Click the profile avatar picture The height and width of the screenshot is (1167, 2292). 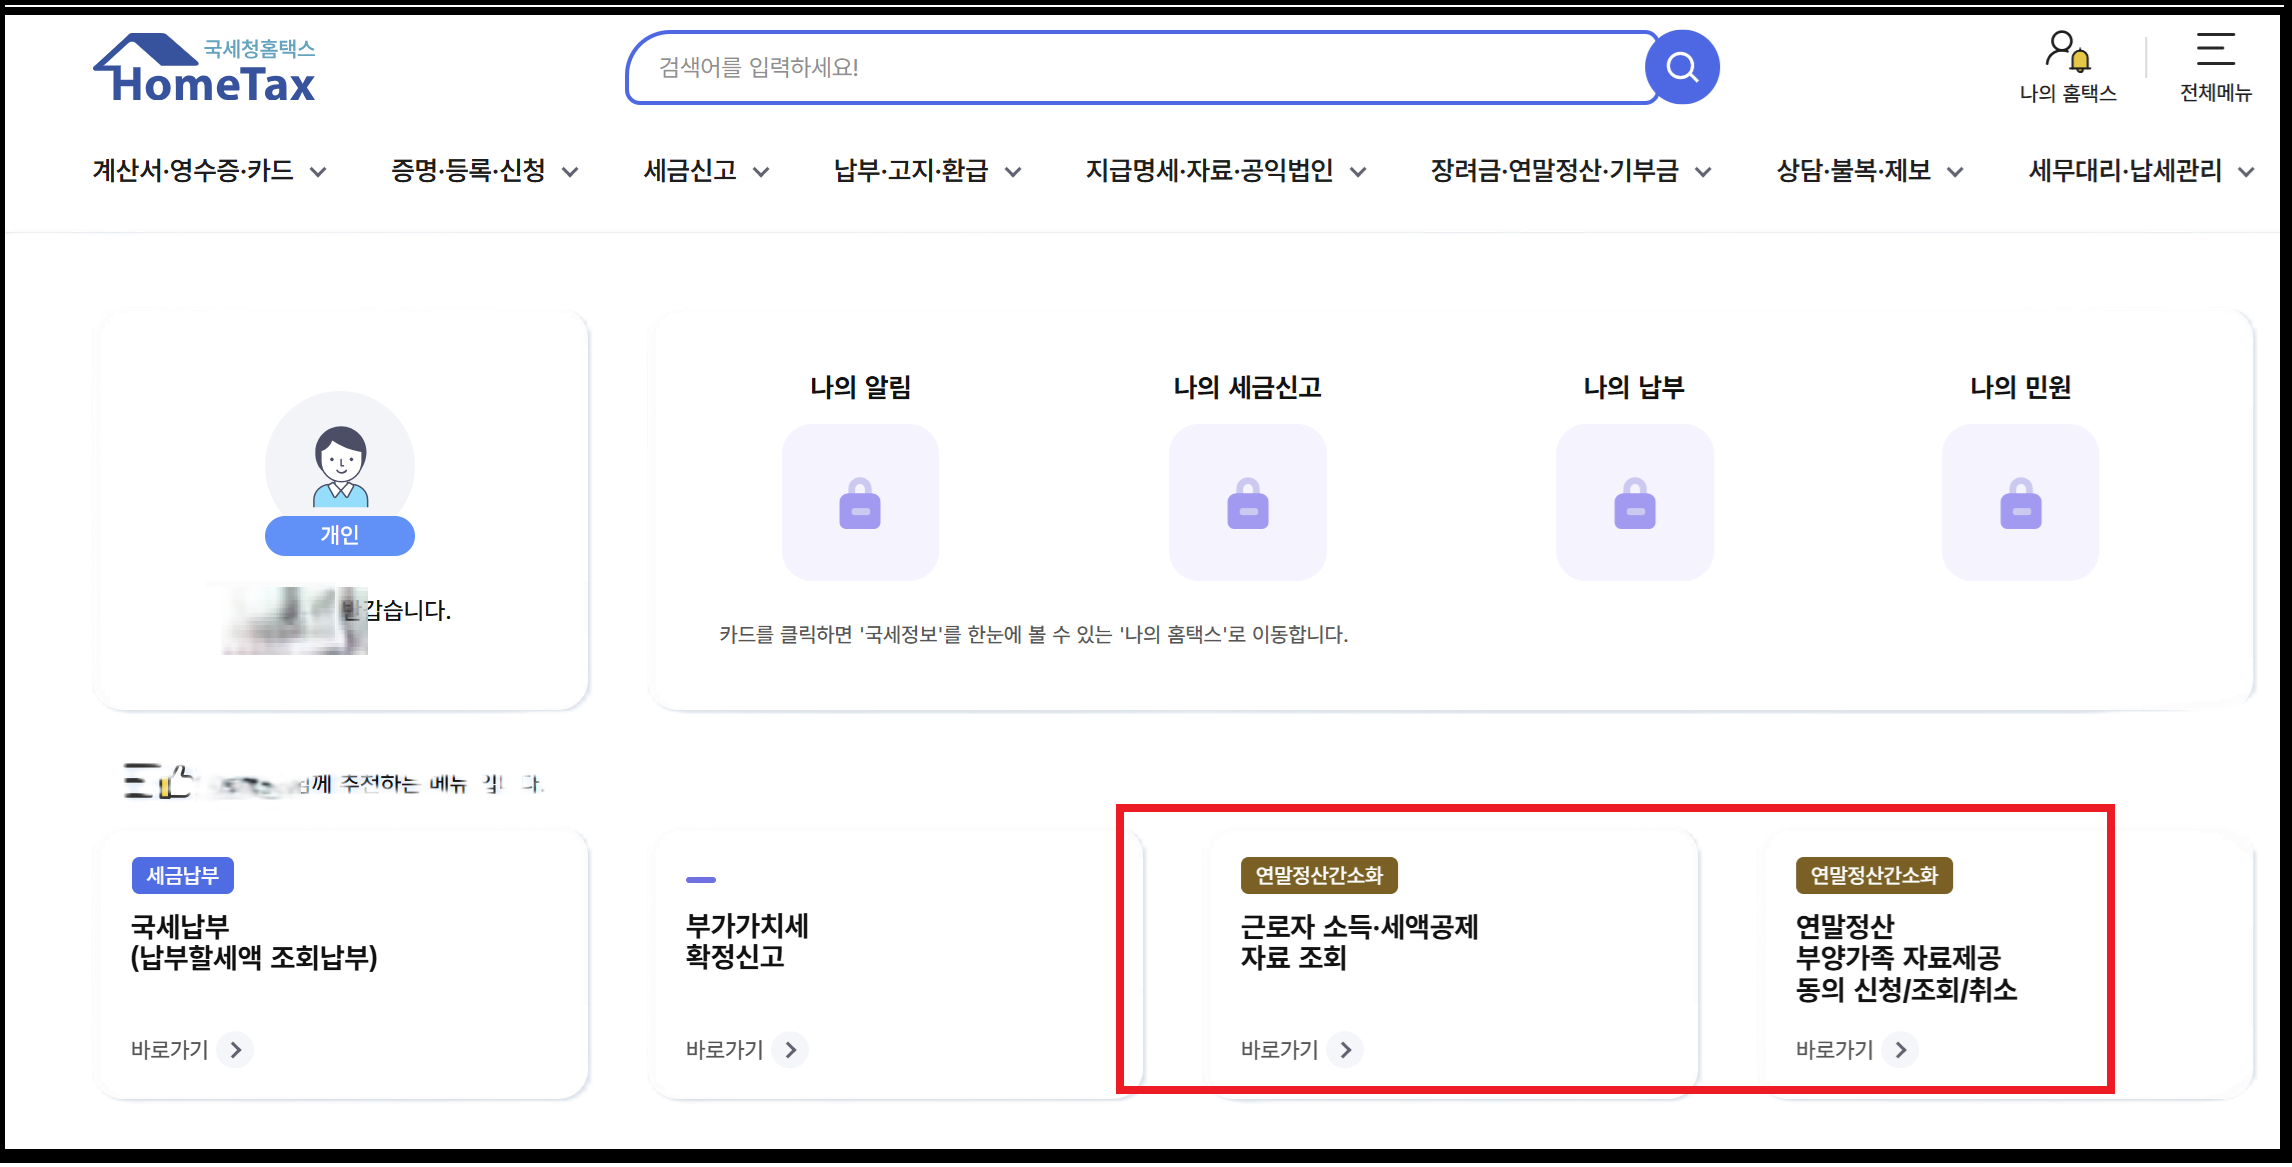coord(340,465)
